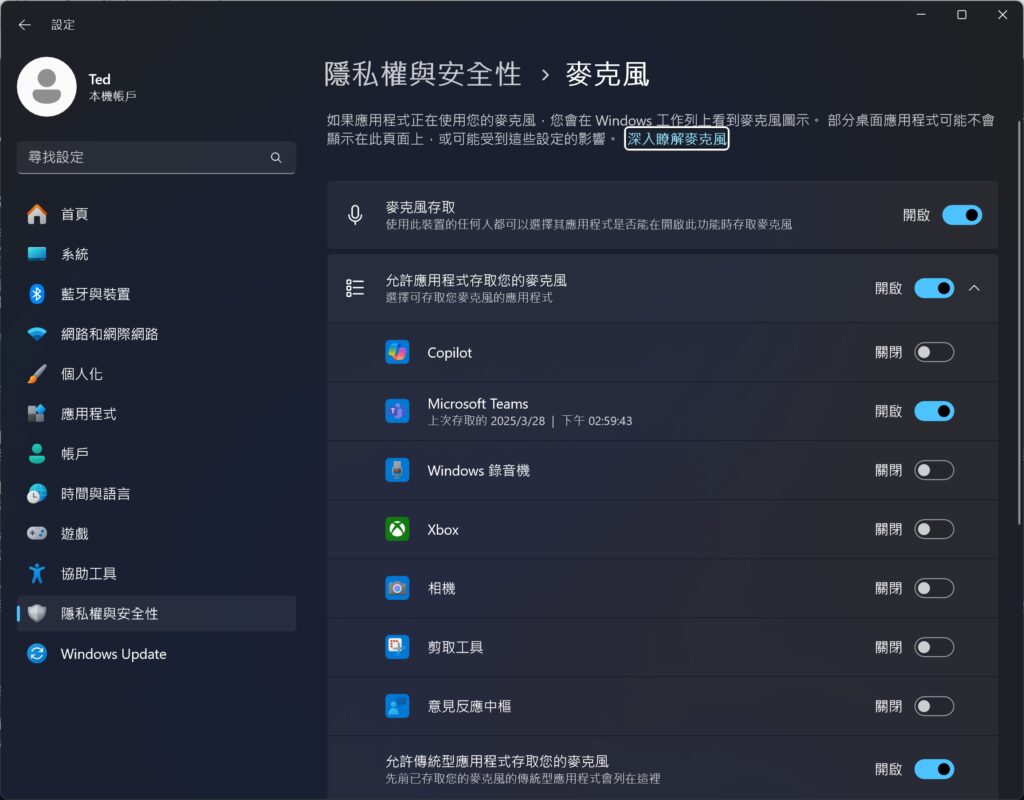The height and width of the screenshot is (800, 1024).
Task: Disable microphone access for Microsoft Teams
Action: [x=933, y=411]
